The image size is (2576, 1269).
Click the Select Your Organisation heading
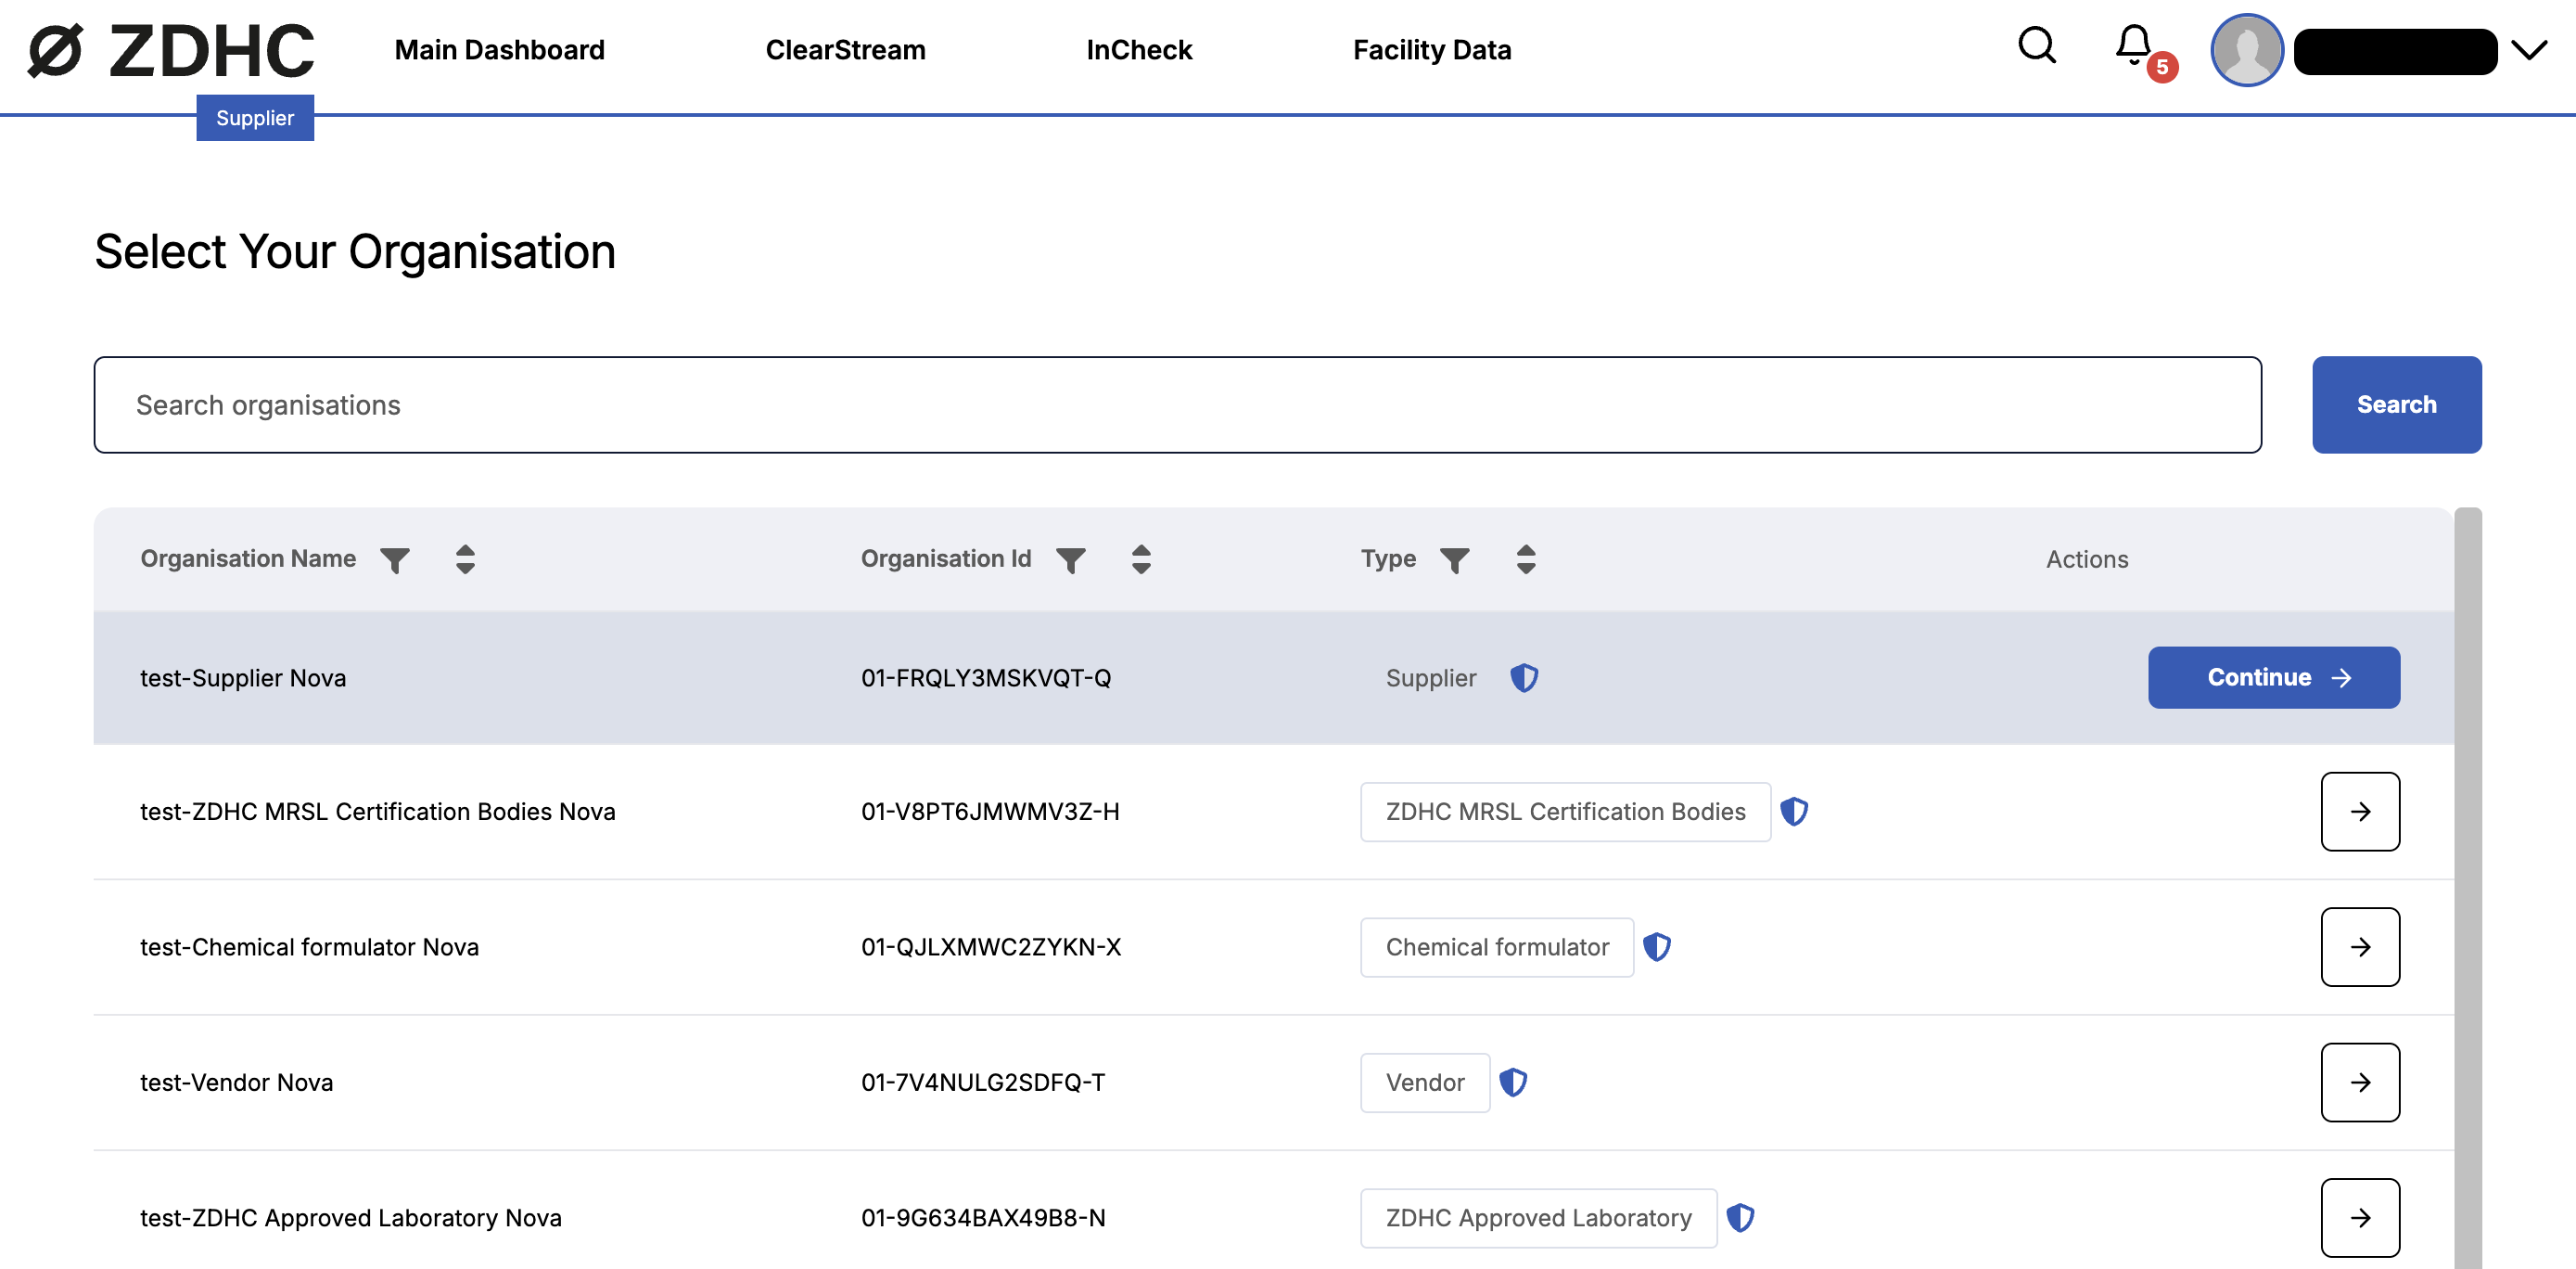(x=355, y=251)
